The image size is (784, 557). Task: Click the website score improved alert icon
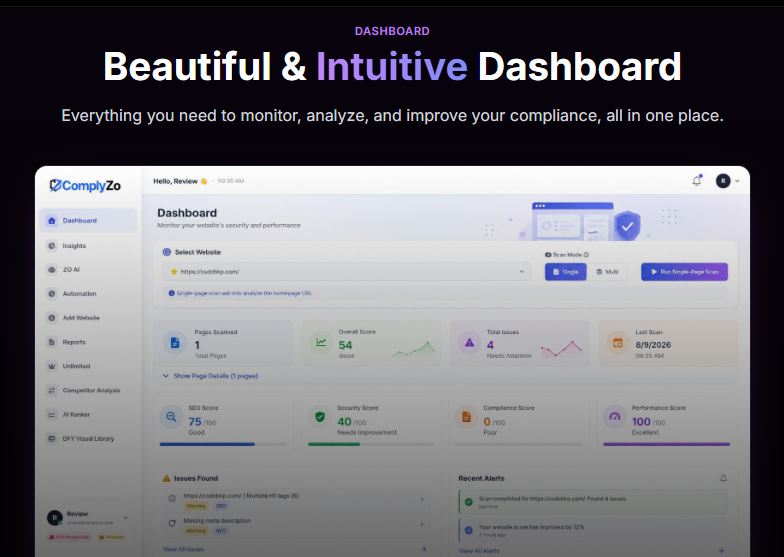click(468, 530)
